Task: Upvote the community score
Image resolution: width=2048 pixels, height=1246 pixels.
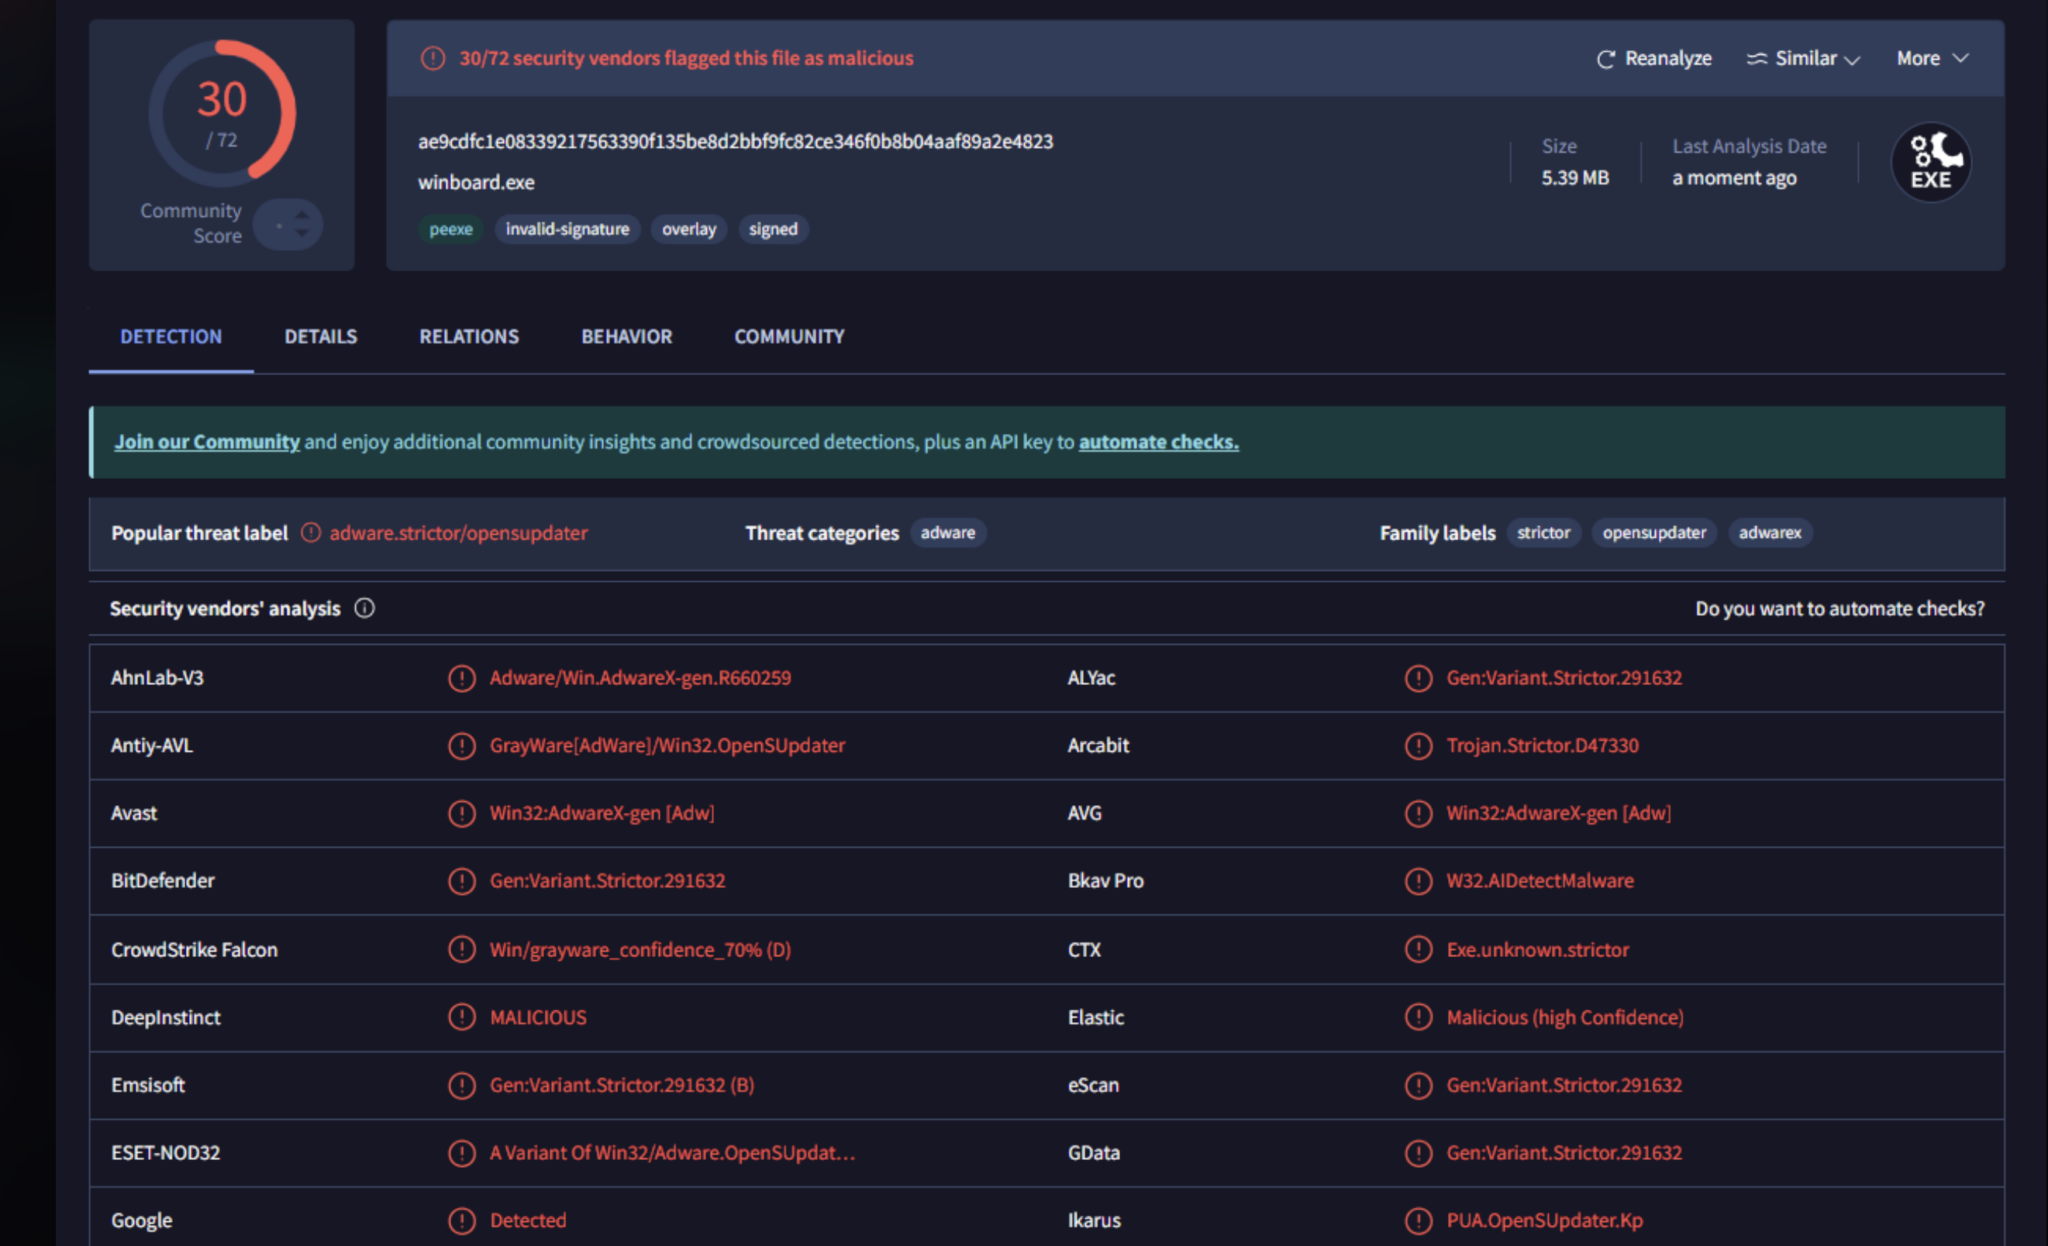Action: click(x=302, y=215)
